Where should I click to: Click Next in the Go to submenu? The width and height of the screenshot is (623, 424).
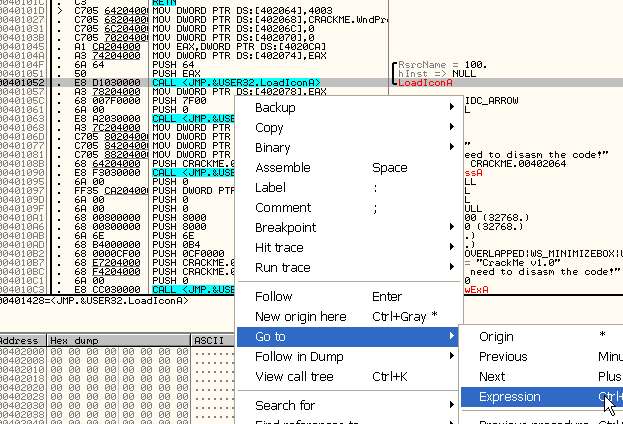click(492, 377)
